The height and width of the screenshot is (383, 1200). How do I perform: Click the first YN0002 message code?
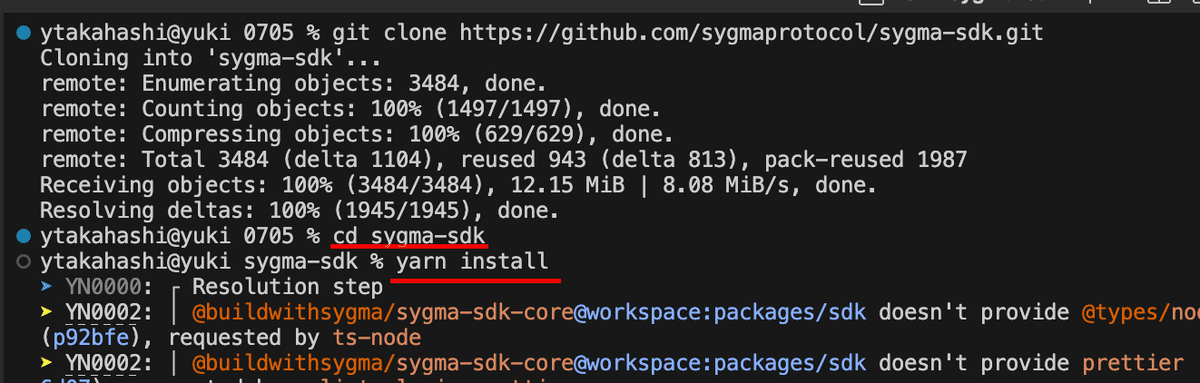pyautogui.click(x=104, y=313)
